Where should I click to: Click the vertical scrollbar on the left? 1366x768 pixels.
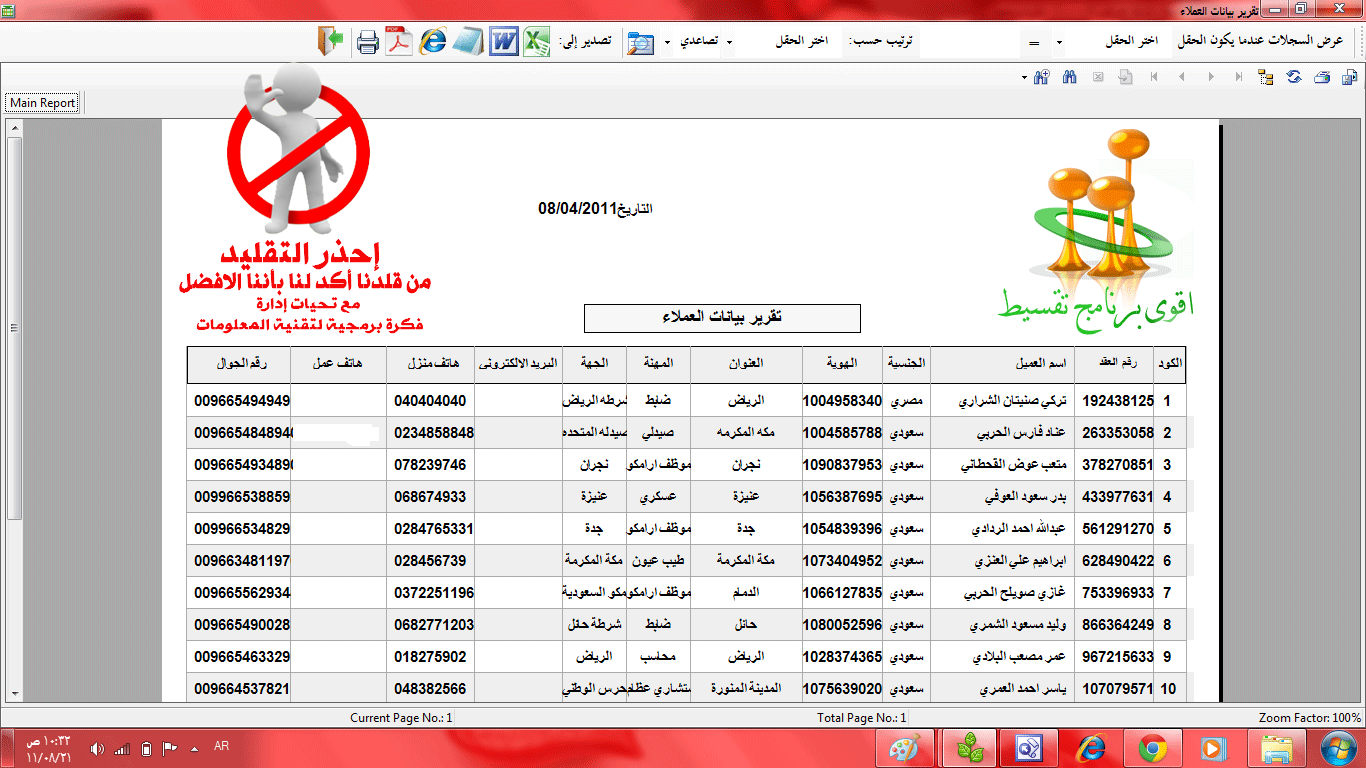click(x=14, y=328)
